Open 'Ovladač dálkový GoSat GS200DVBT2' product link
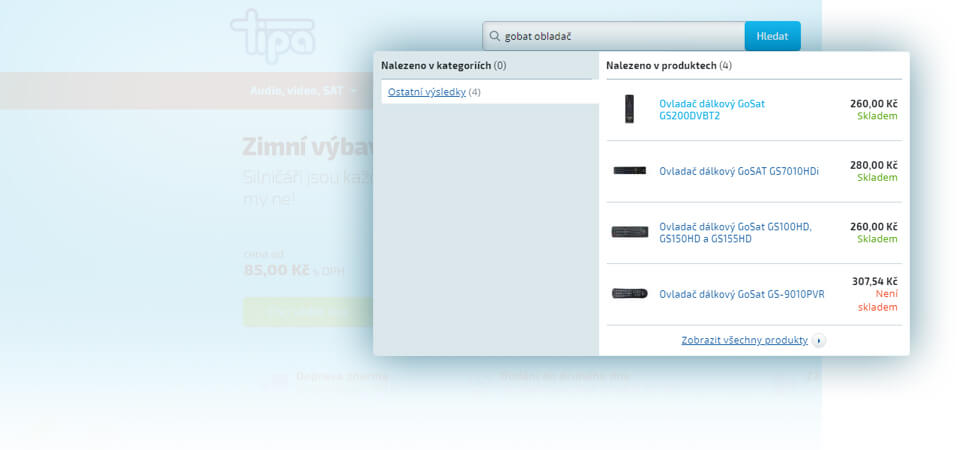 tap(712, 110)
